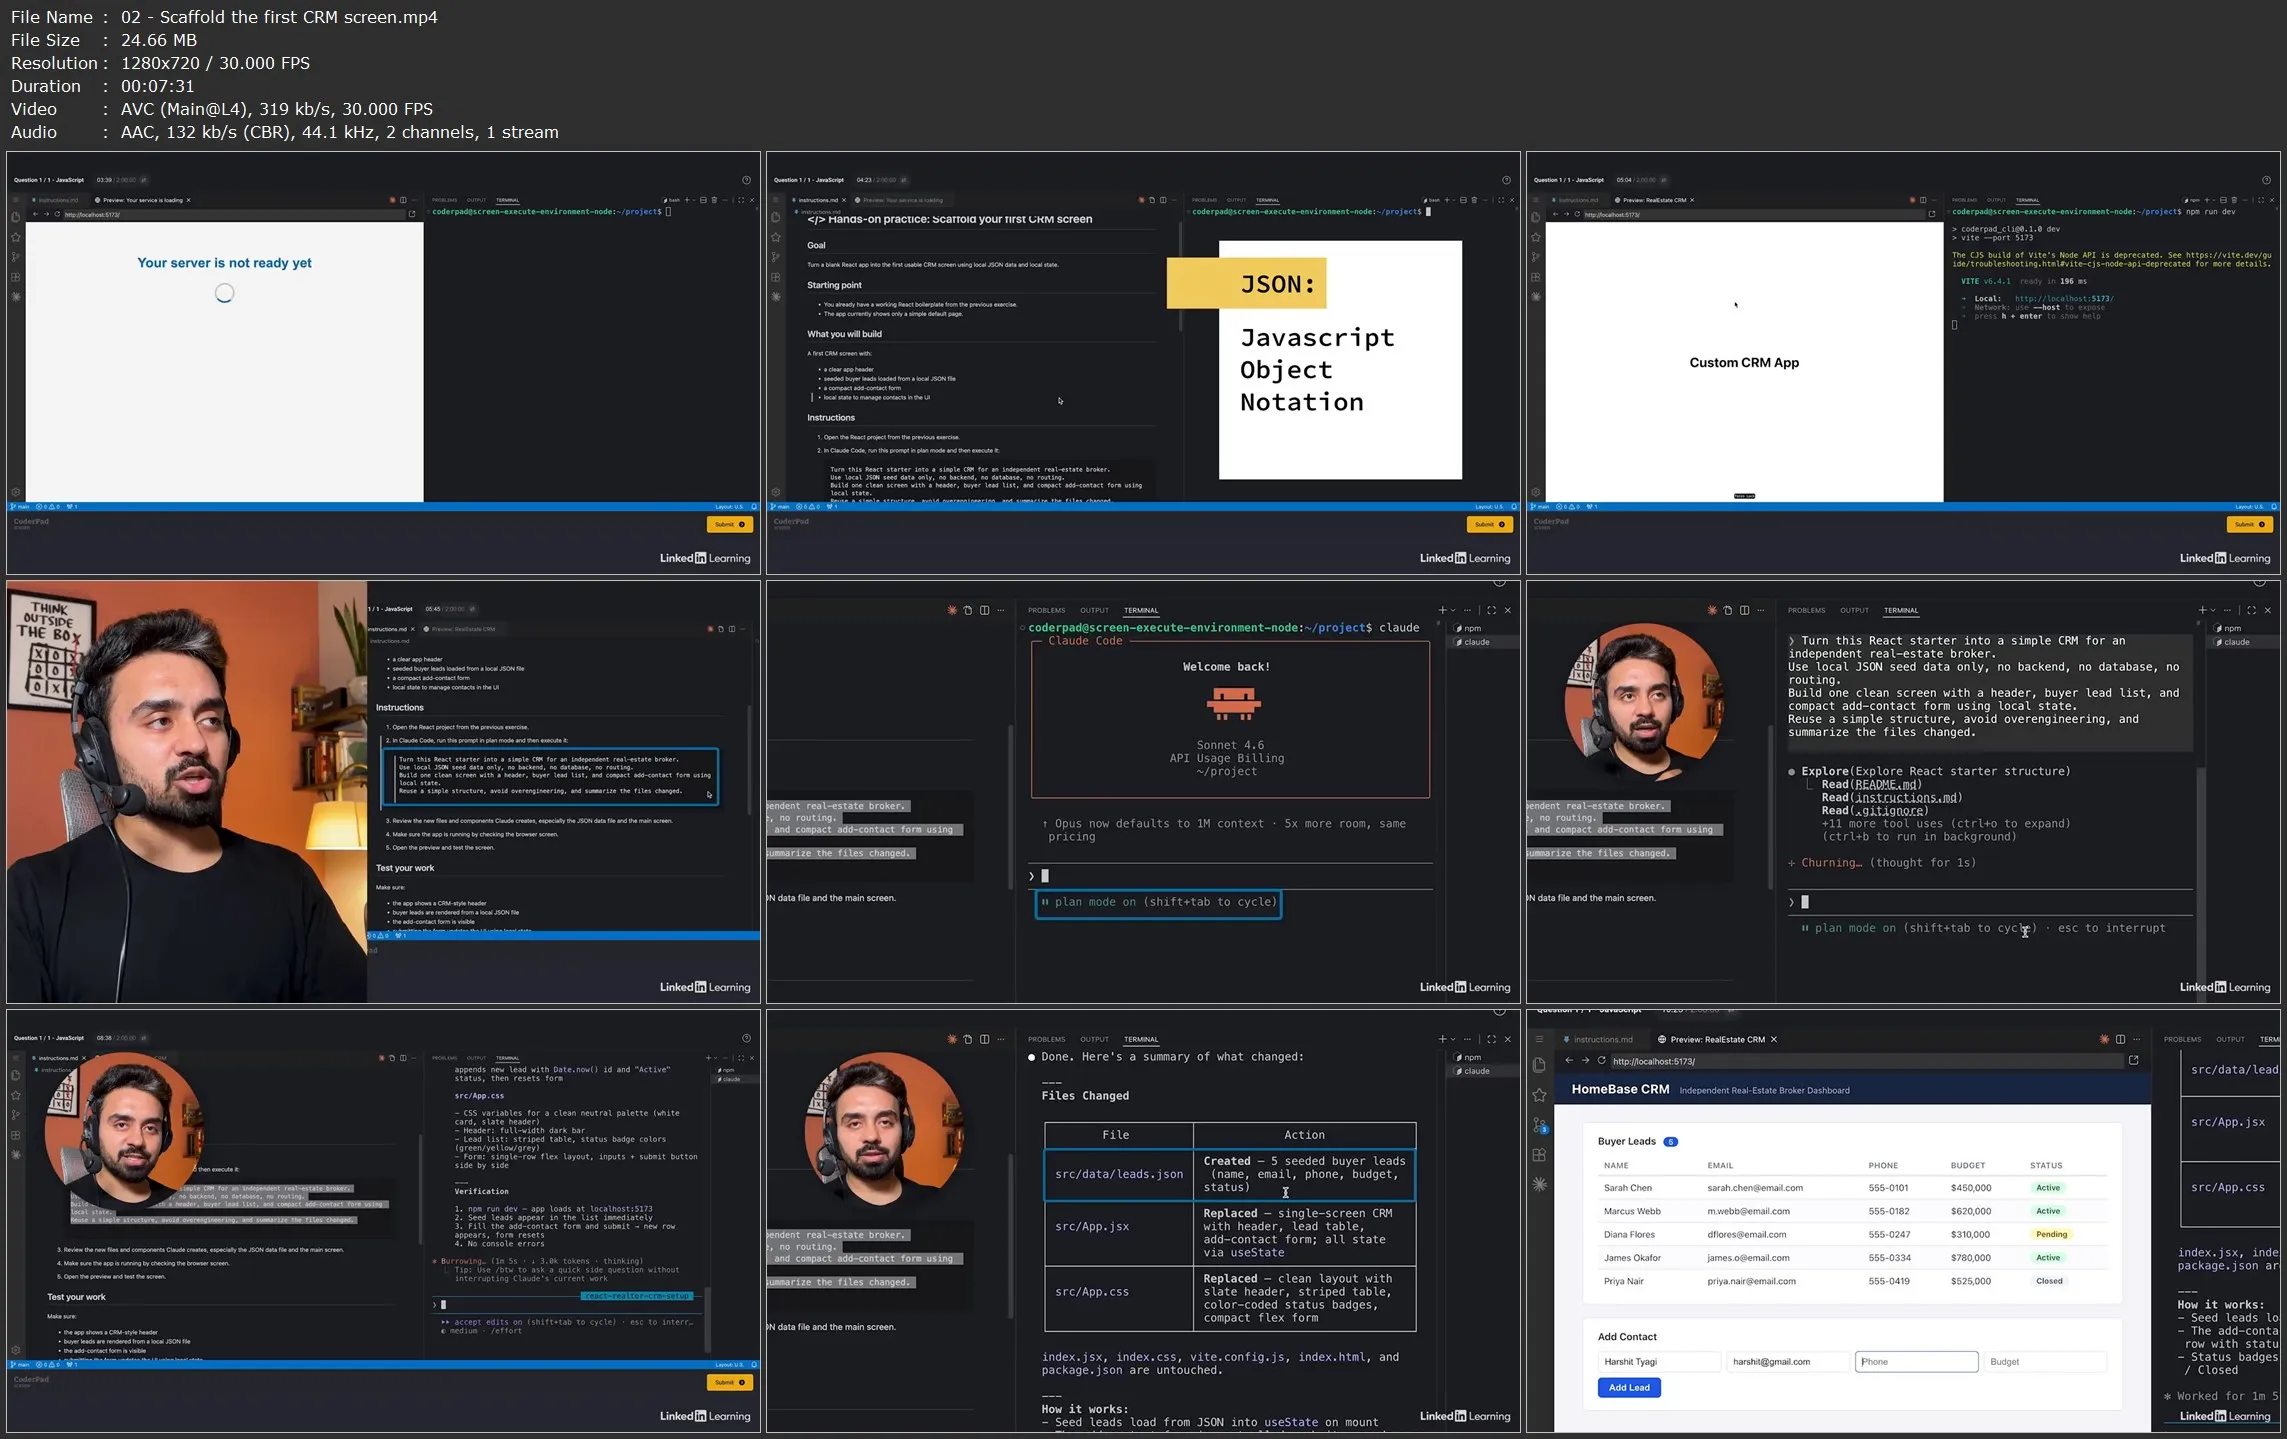Close the Preview: RealEstate CRM tab in HomeBase frame

[x=1774, y=1039]
